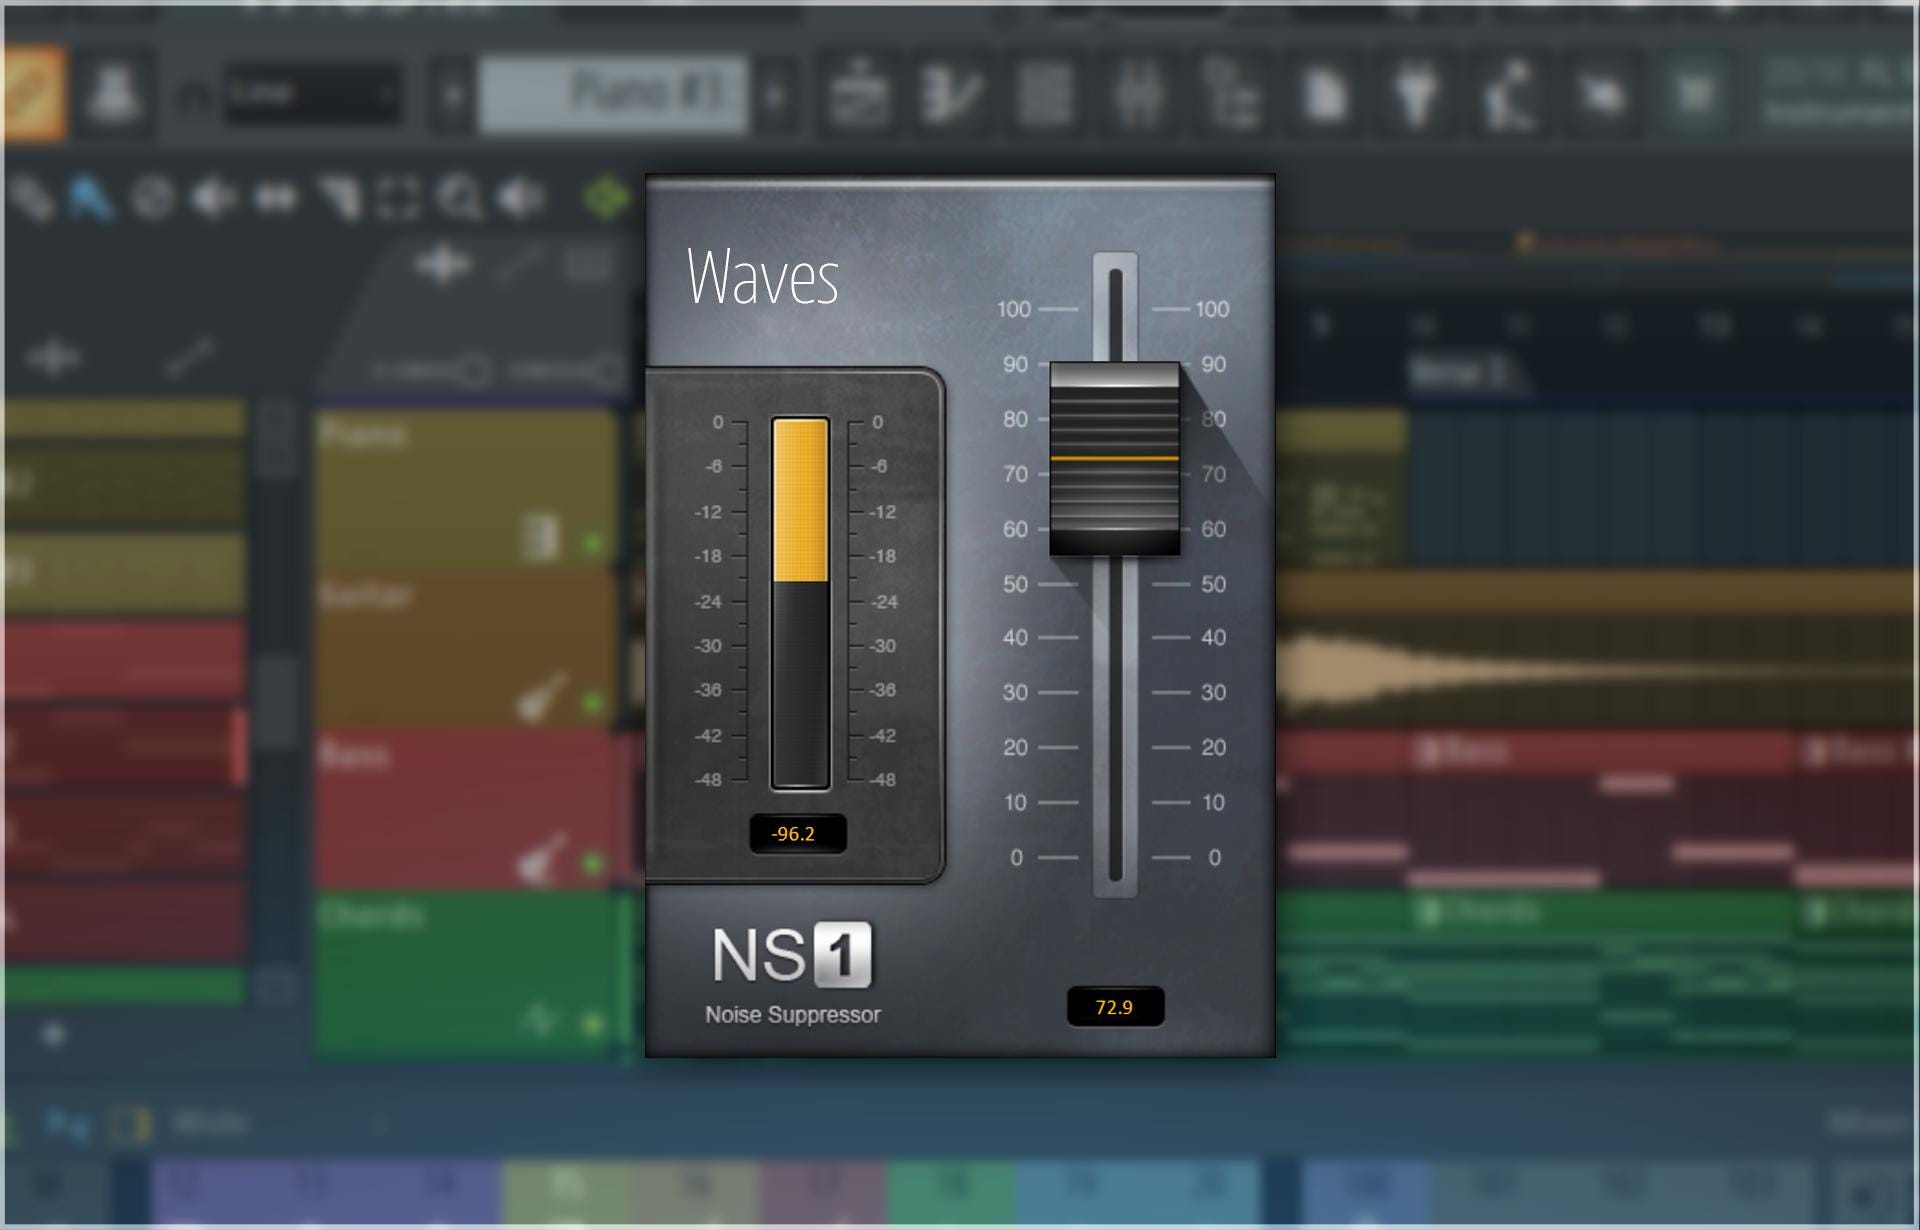Screen dimensions: 1920x1230
Task: Click the green diamond icon in the DAW toolbar
Action: pos(607,197)
